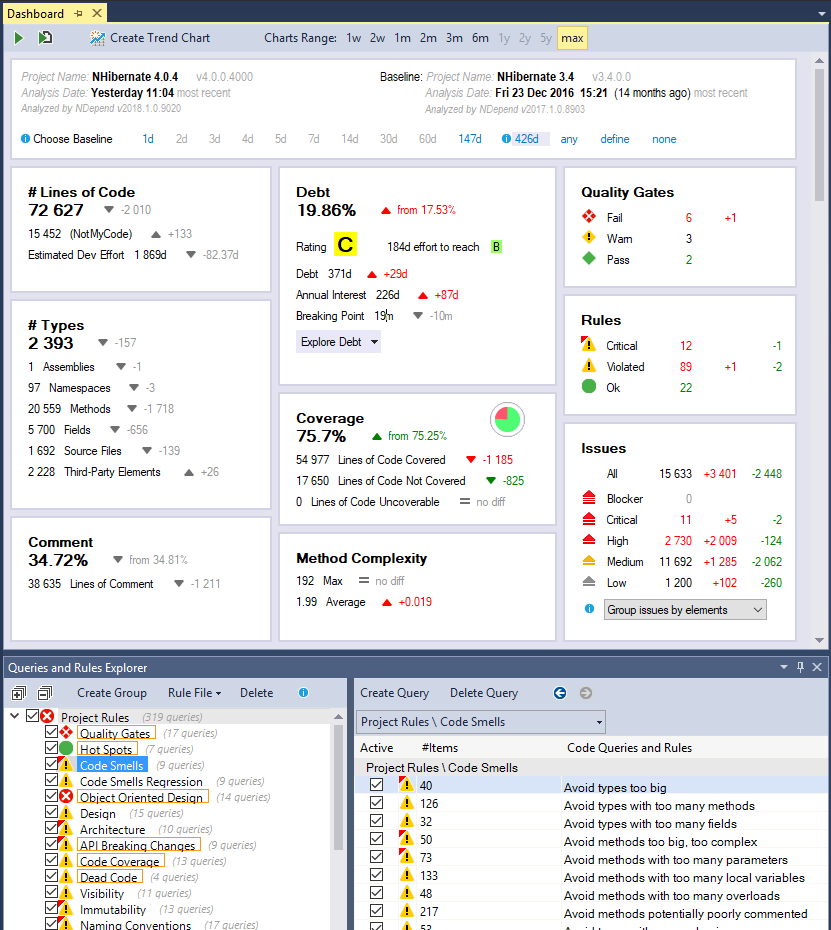Pin the Dashboard tab
This screenshot has width=831, height=930.
79,13
